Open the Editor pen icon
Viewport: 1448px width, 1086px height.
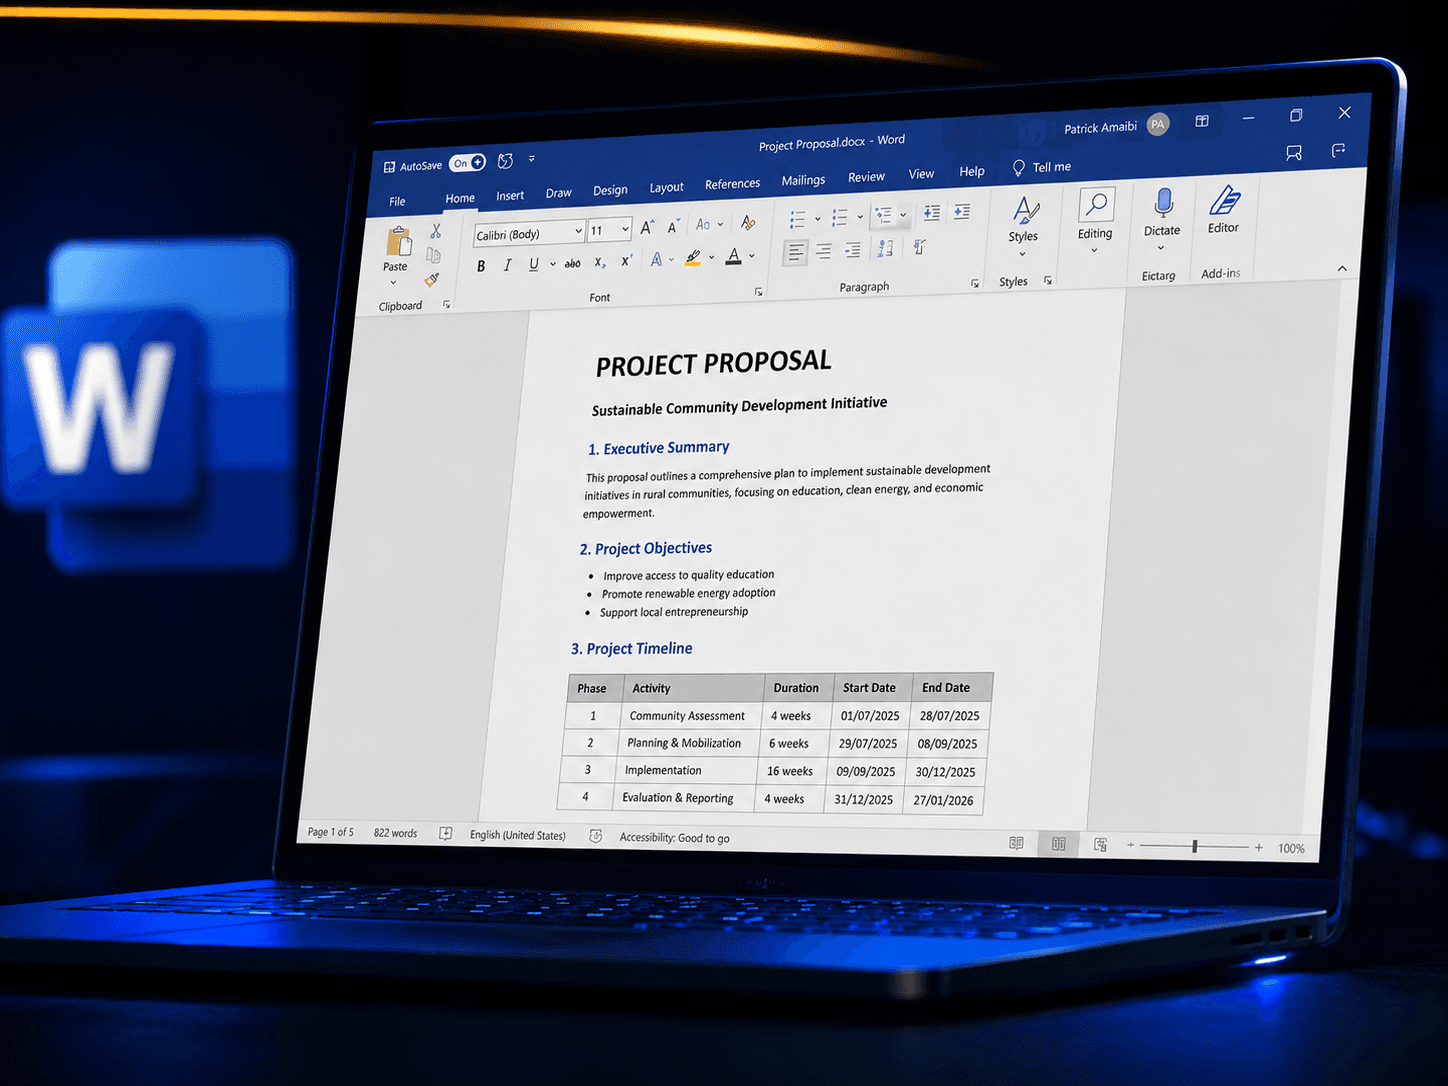(x=1224, y=200)
